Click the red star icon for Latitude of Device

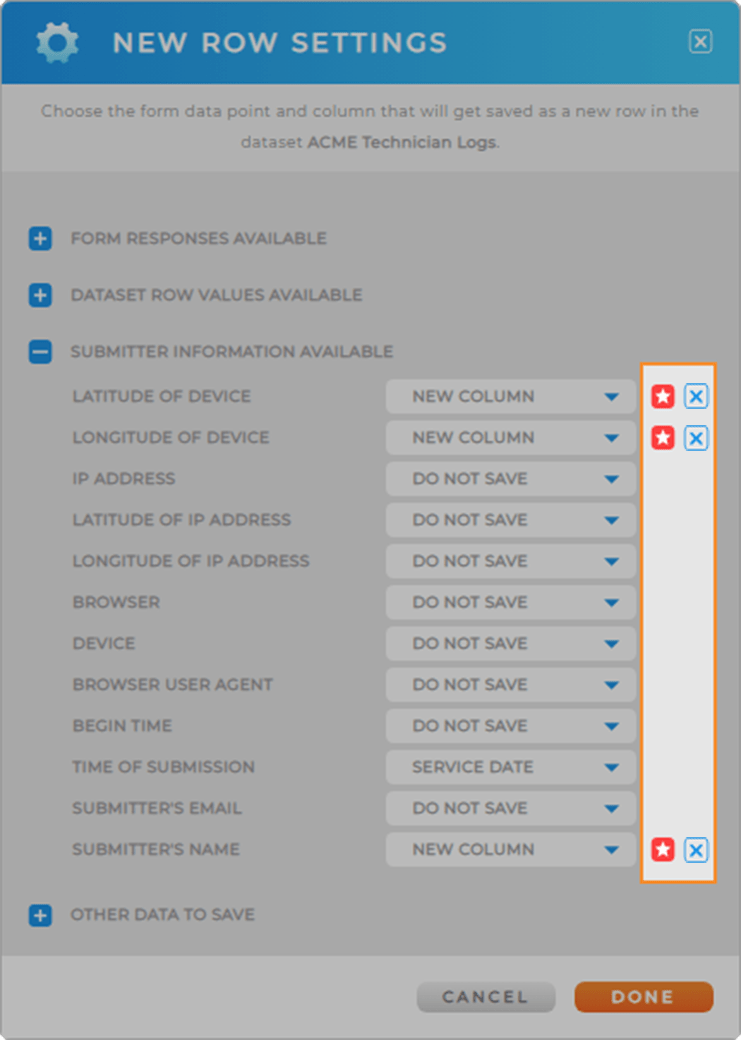click(662, 397)
